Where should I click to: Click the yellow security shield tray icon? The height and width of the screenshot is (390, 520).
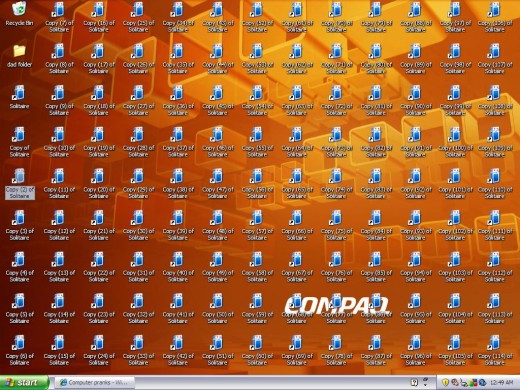point(445,382)
